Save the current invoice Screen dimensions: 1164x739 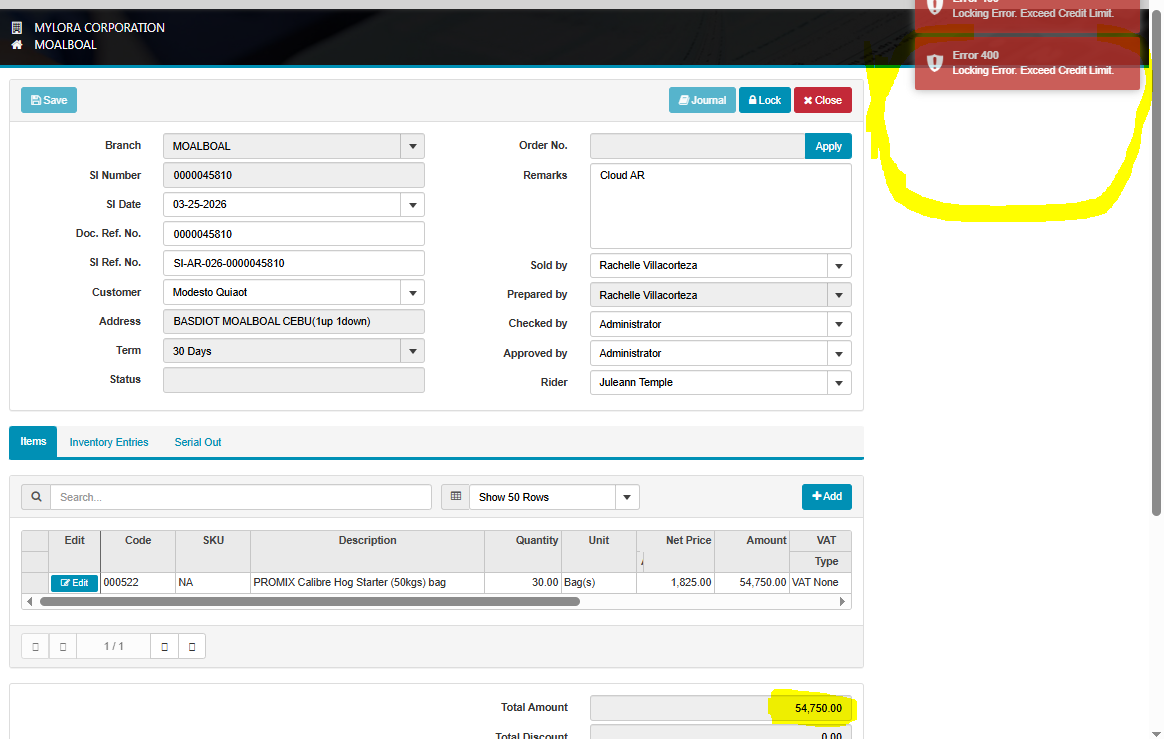tap(49, 100)
